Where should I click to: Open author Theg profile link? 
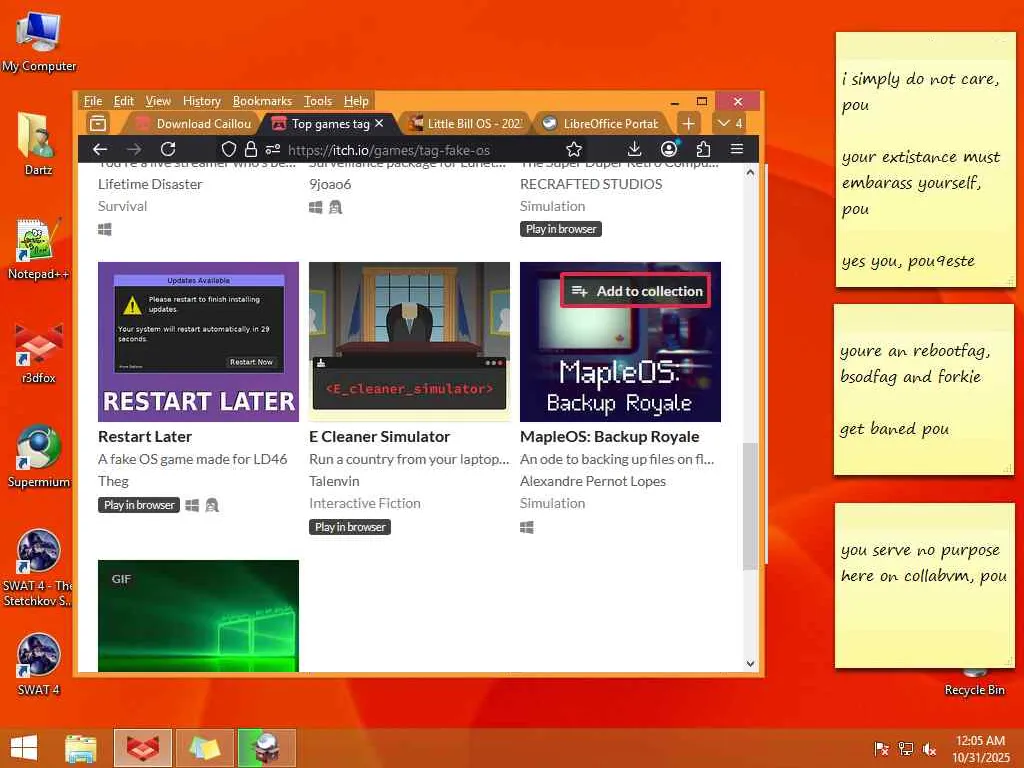coord(114,481)
